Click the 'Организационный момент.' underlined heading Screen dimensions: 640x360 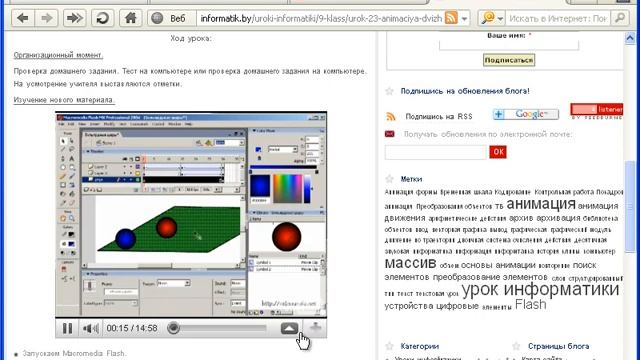[58, 55]
